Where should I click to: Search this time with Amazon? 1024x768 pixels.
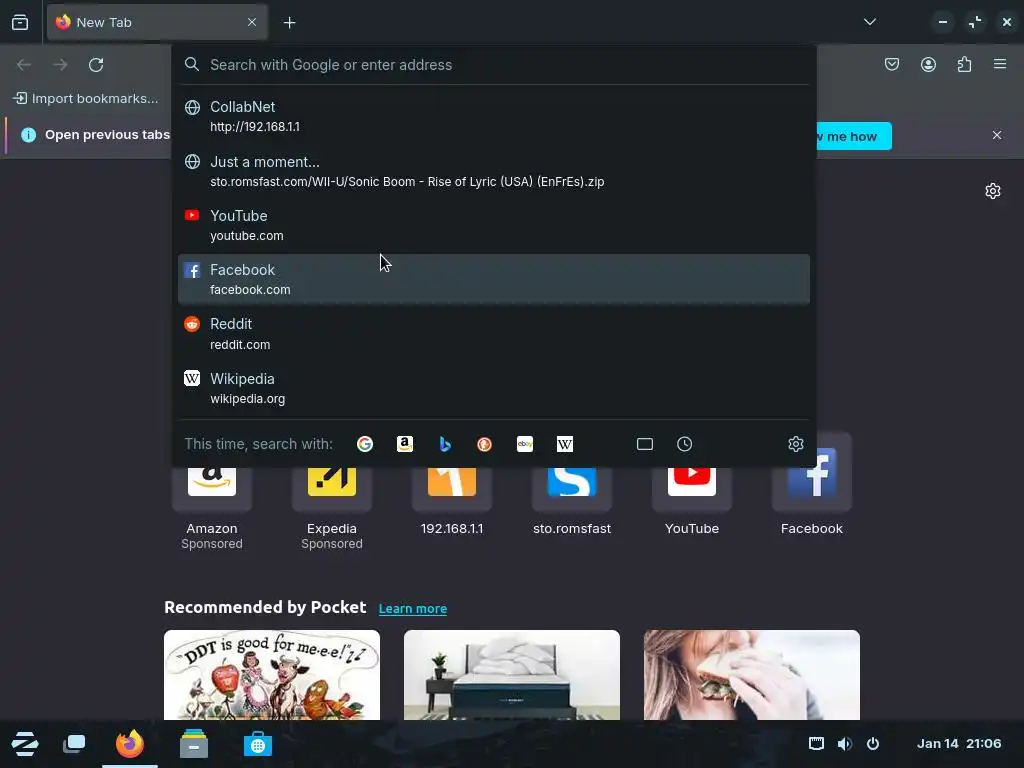coord(405,444)
